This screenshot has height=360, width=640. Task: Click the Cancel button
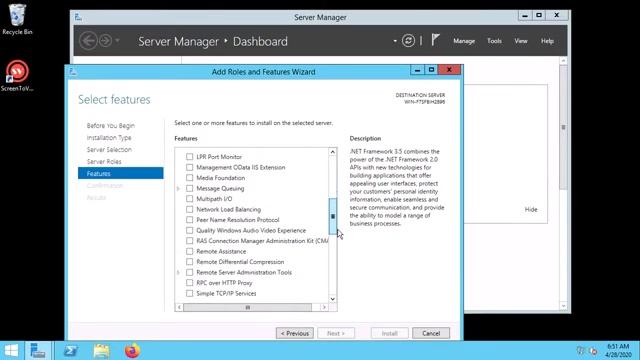431,333
